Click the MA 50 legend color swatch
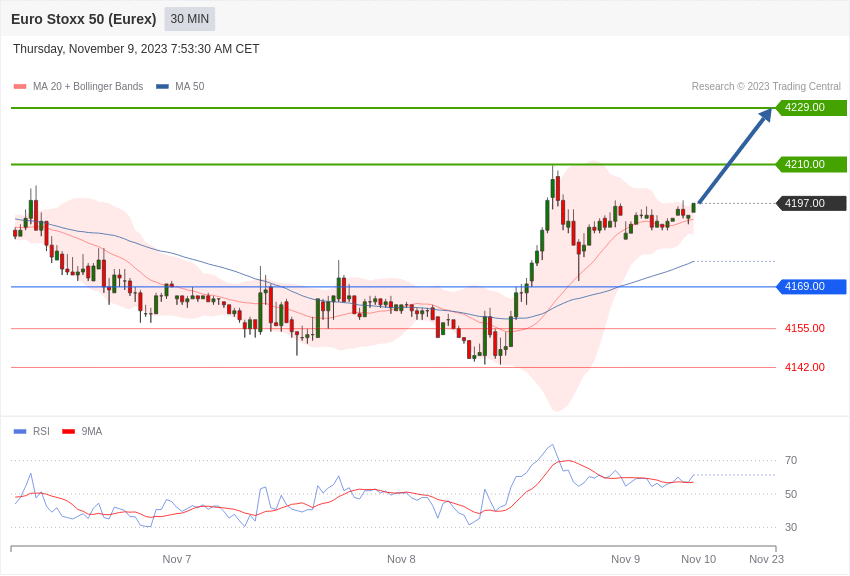850x576 pixels. 162,87
